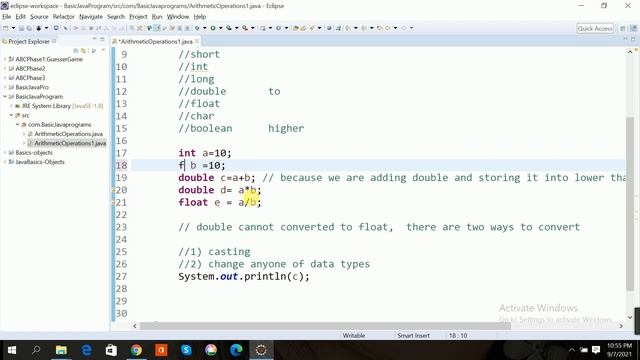Open the Search menu
Image resolution: width=640 pixels, height=360 pixels.
[116, 17]
